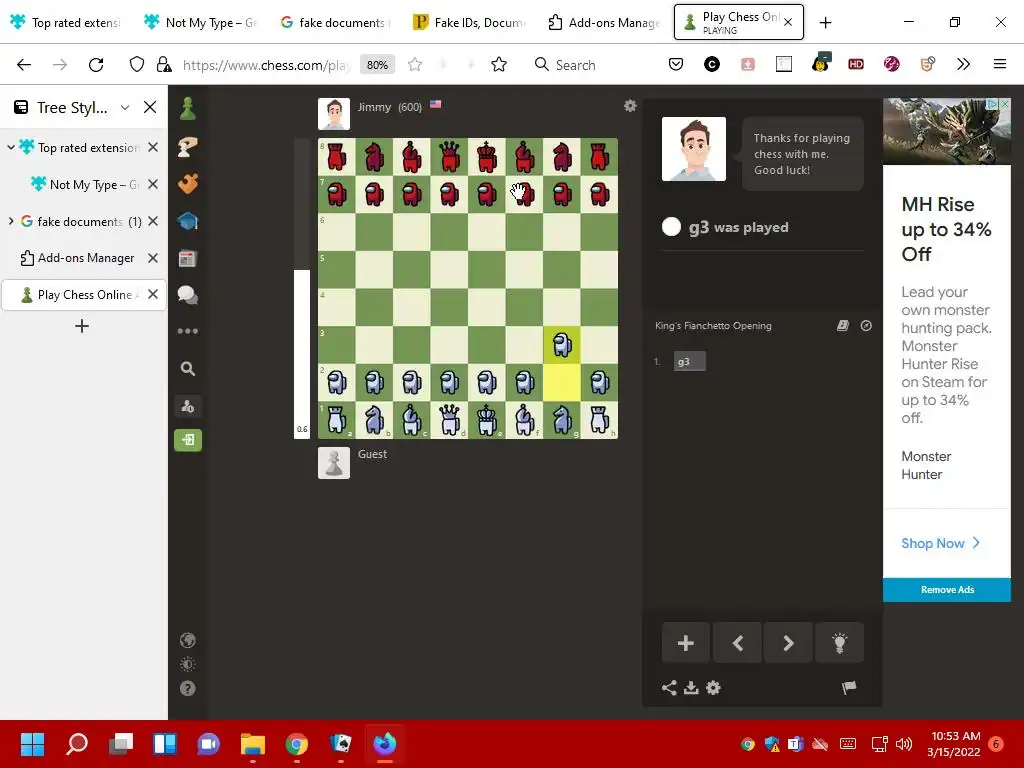The image size is (1024, 768).
Task: Open the Social chat bubbles icon
Action: (x=187, y=295)
